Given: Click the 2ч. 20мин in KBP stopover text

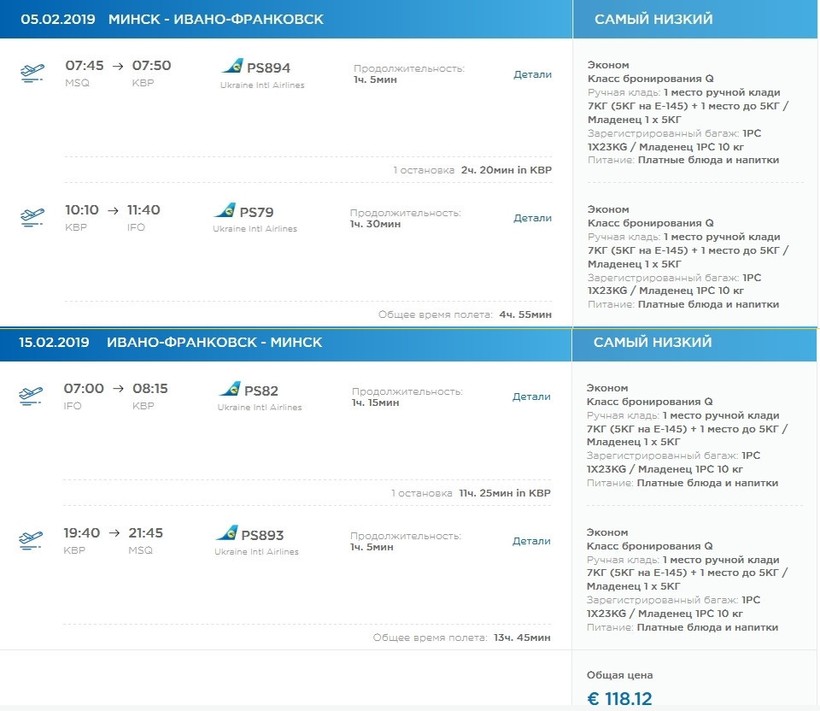Looking at the screenshot, I should pyautogui.click(x=506, y=170).
